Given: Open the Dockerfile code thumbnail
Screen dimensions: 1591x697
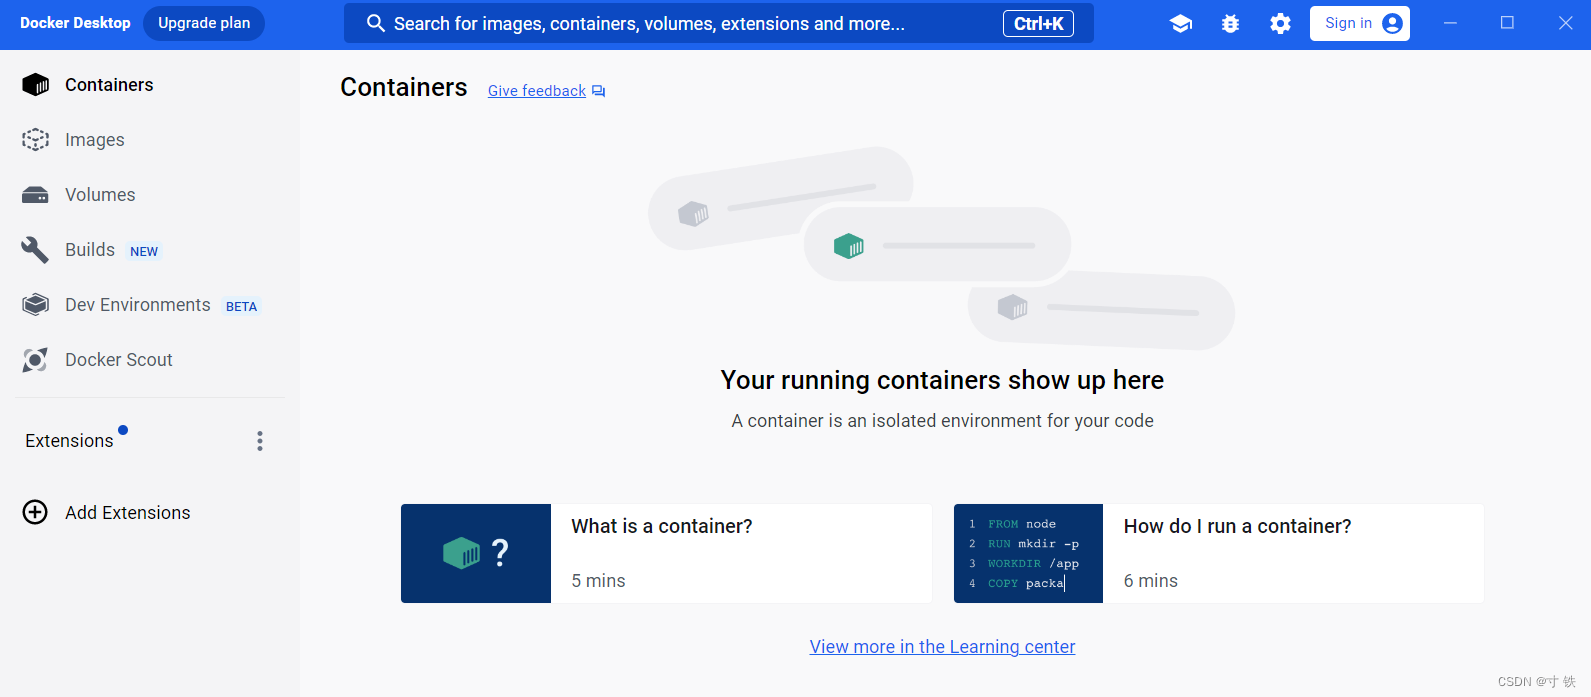Looking at the screenshot, I should pyautogui.click(x=1028, y=553).
